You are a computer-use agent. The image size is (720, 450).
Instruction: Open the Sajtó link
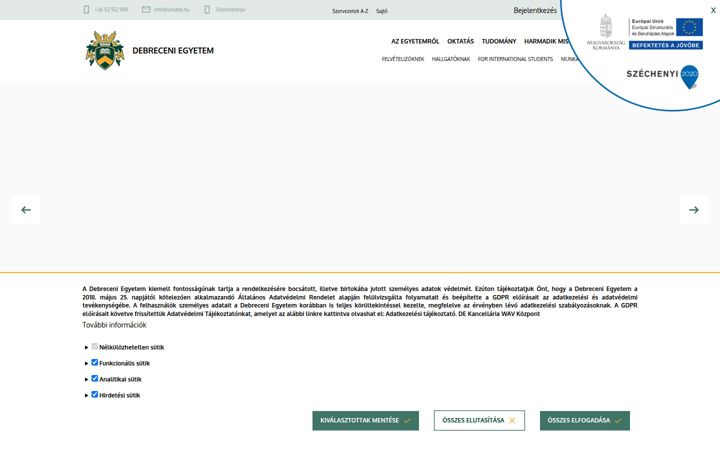point(382,11)
